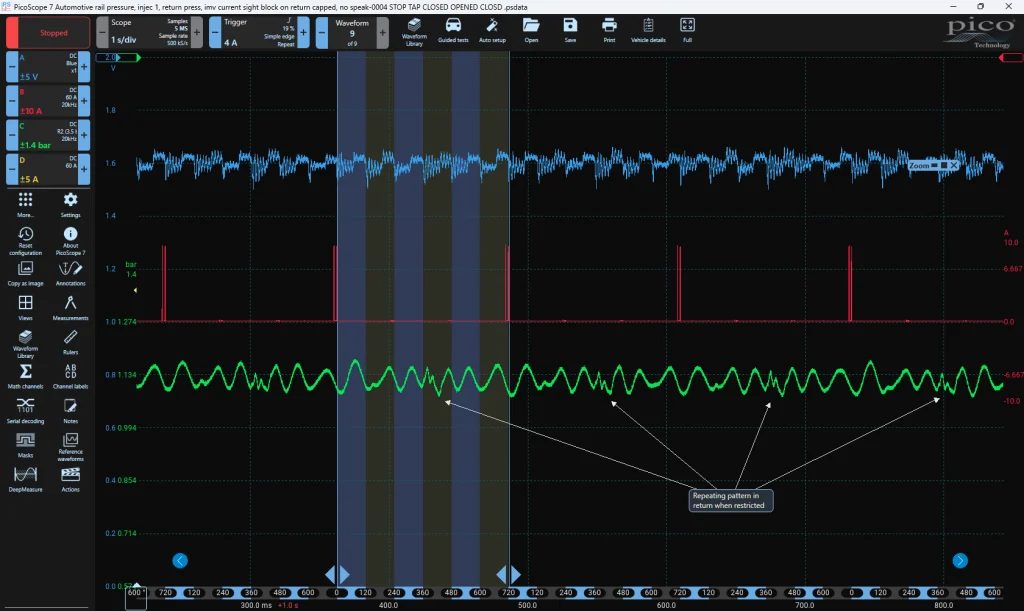Viewport: 1024px width, 611px height.
Task: Click blue left arrow for previous waveform
Action: click(180, 561)
